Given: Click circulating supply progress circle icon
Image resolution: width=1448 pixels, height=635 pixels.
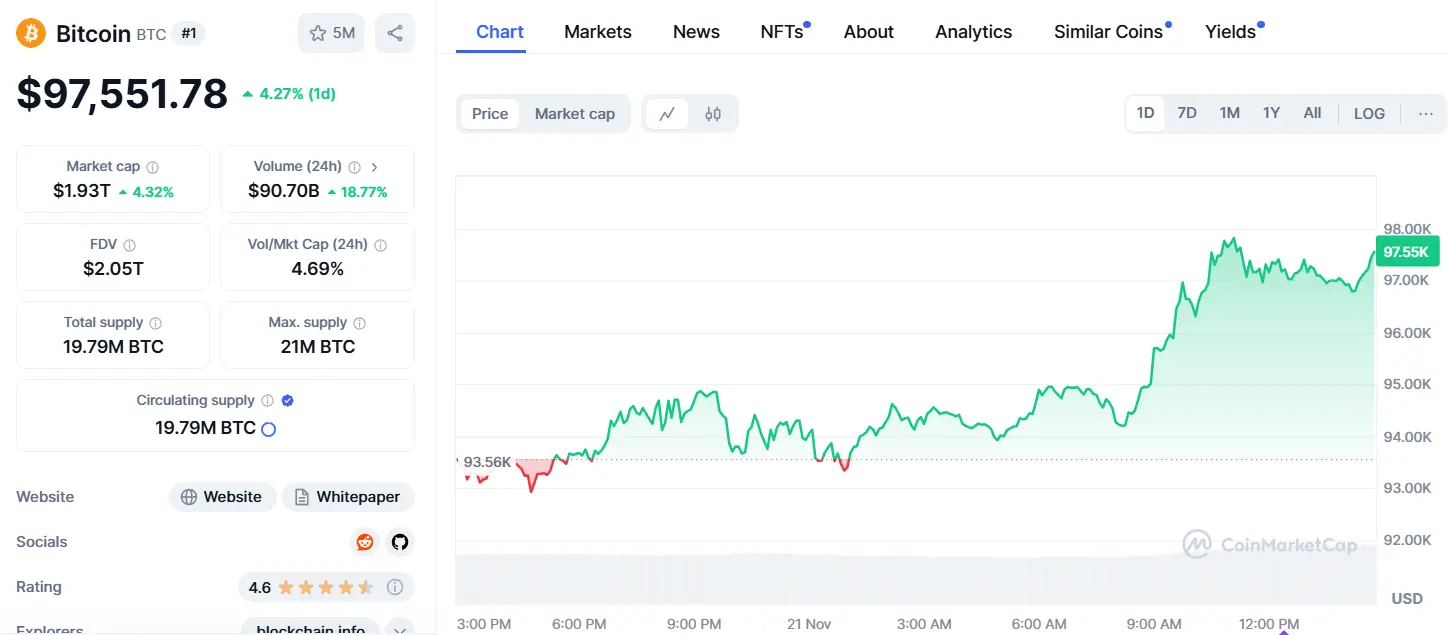Looking at the screenshot, I should click(268, 429).
